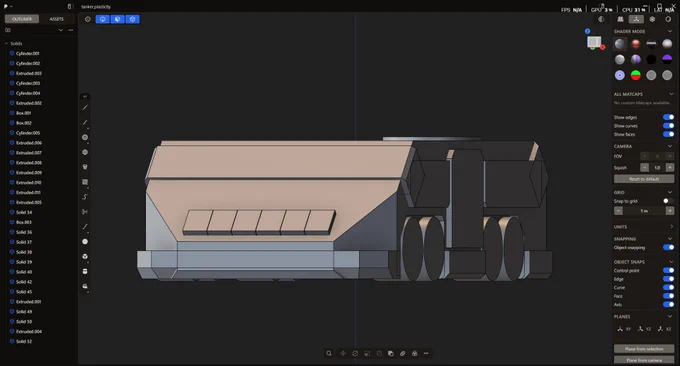Select the white cylinder tool in the left toolbar
Viewport: 680px width, 366px height.
85,271
